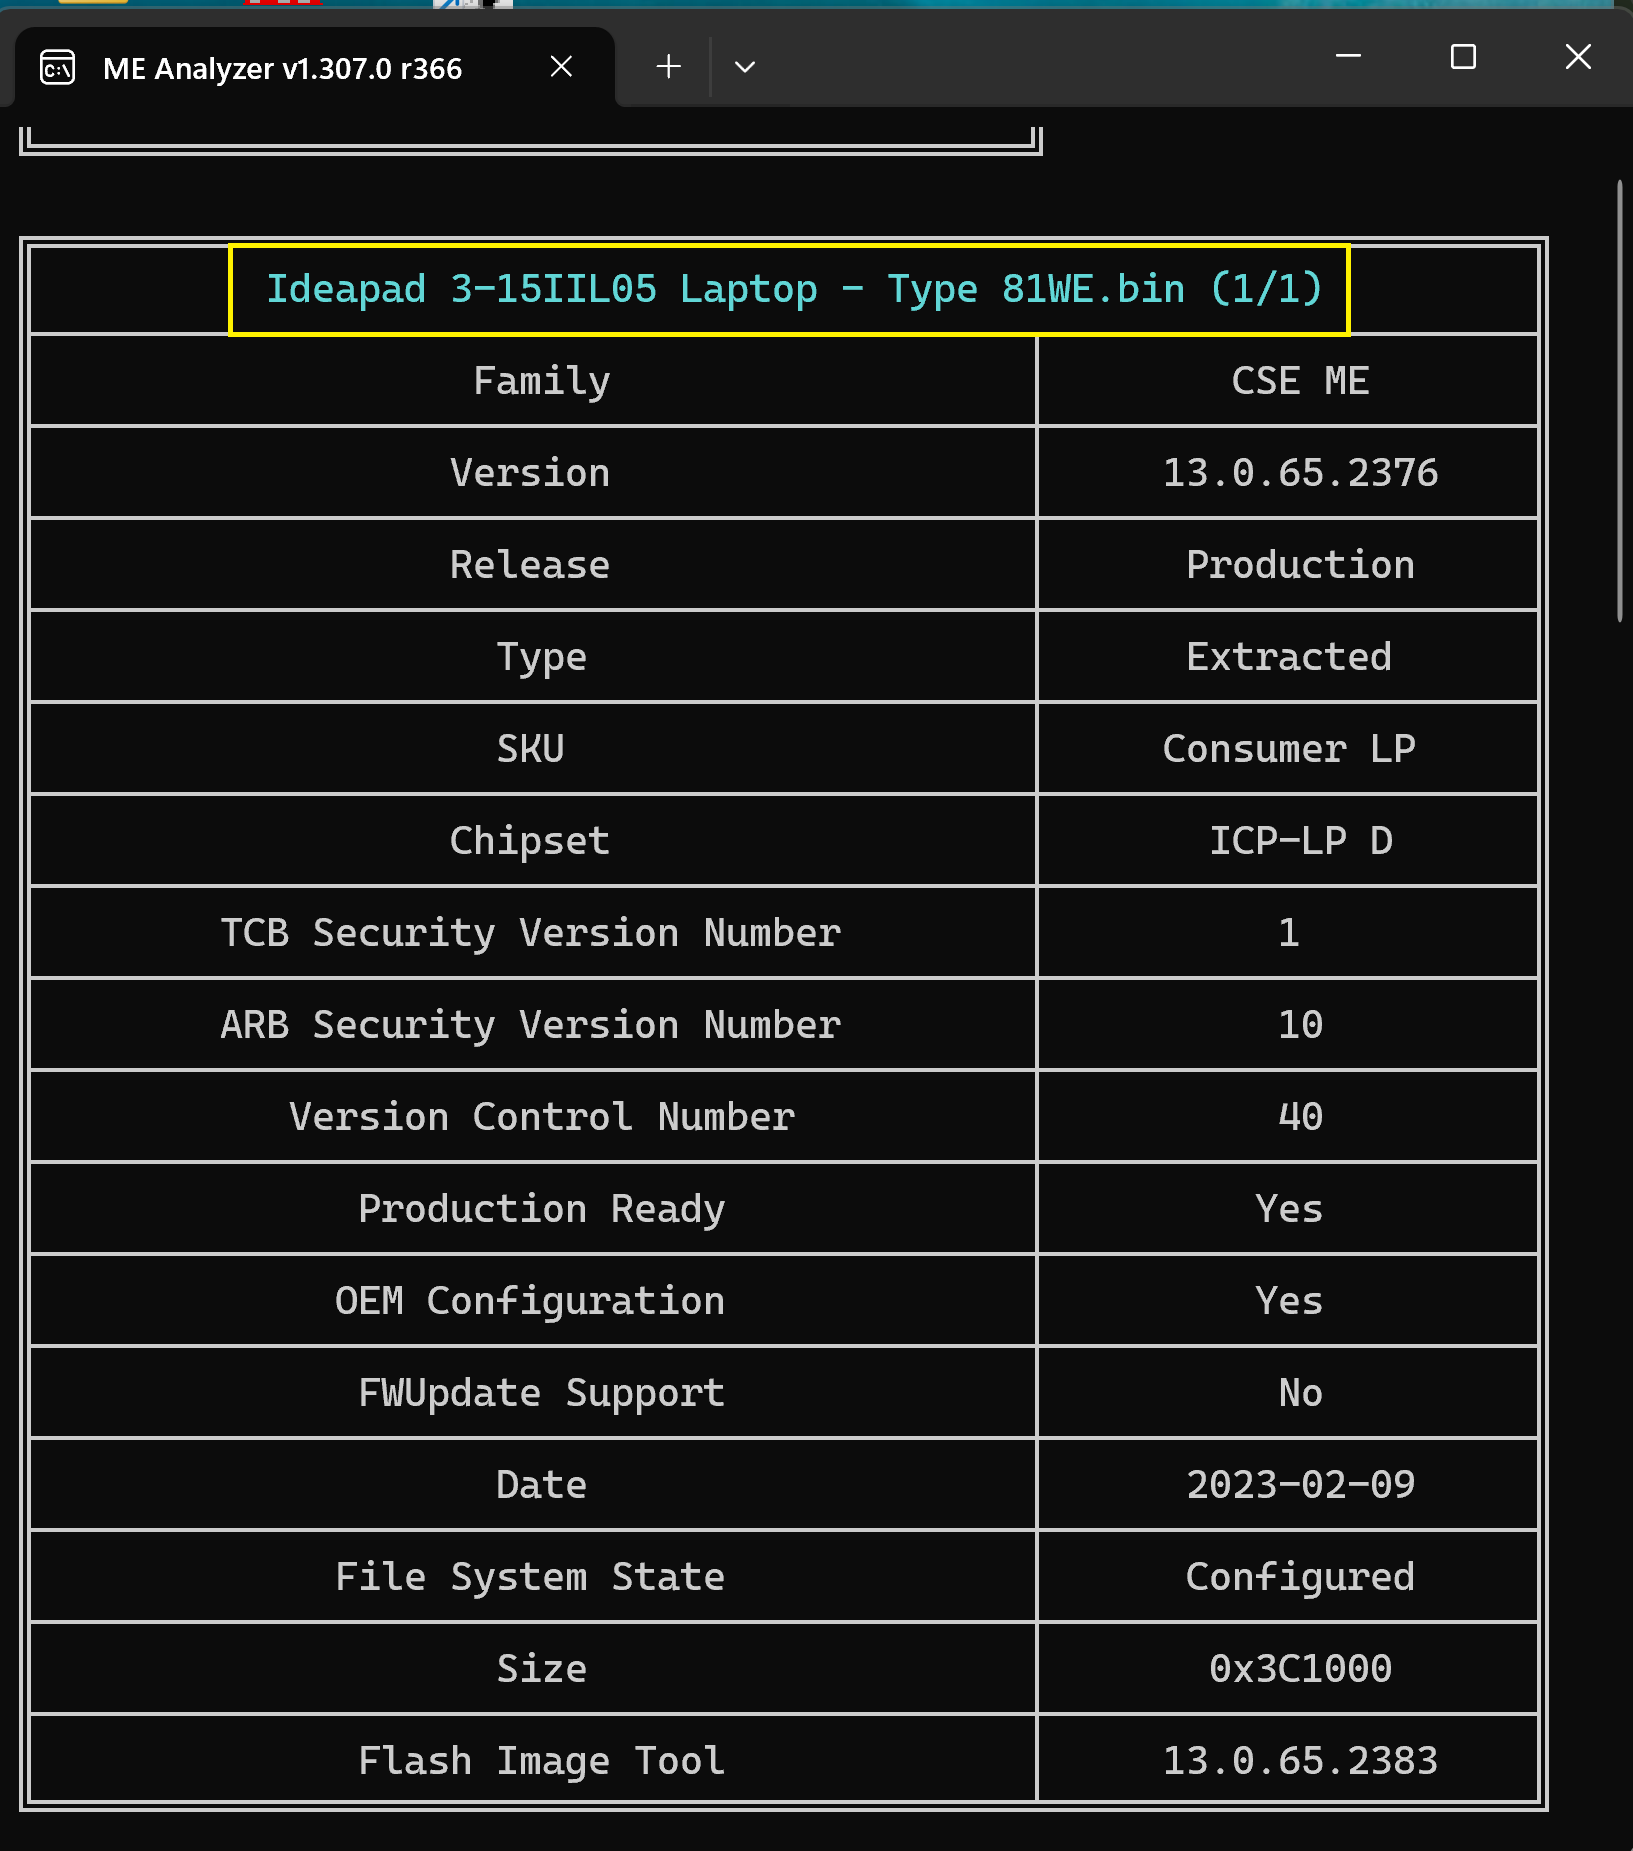Close the ME Analyzer v1.307.0 tab
Viewport: 1633px width, 1851px height.
tap(561, 67)
